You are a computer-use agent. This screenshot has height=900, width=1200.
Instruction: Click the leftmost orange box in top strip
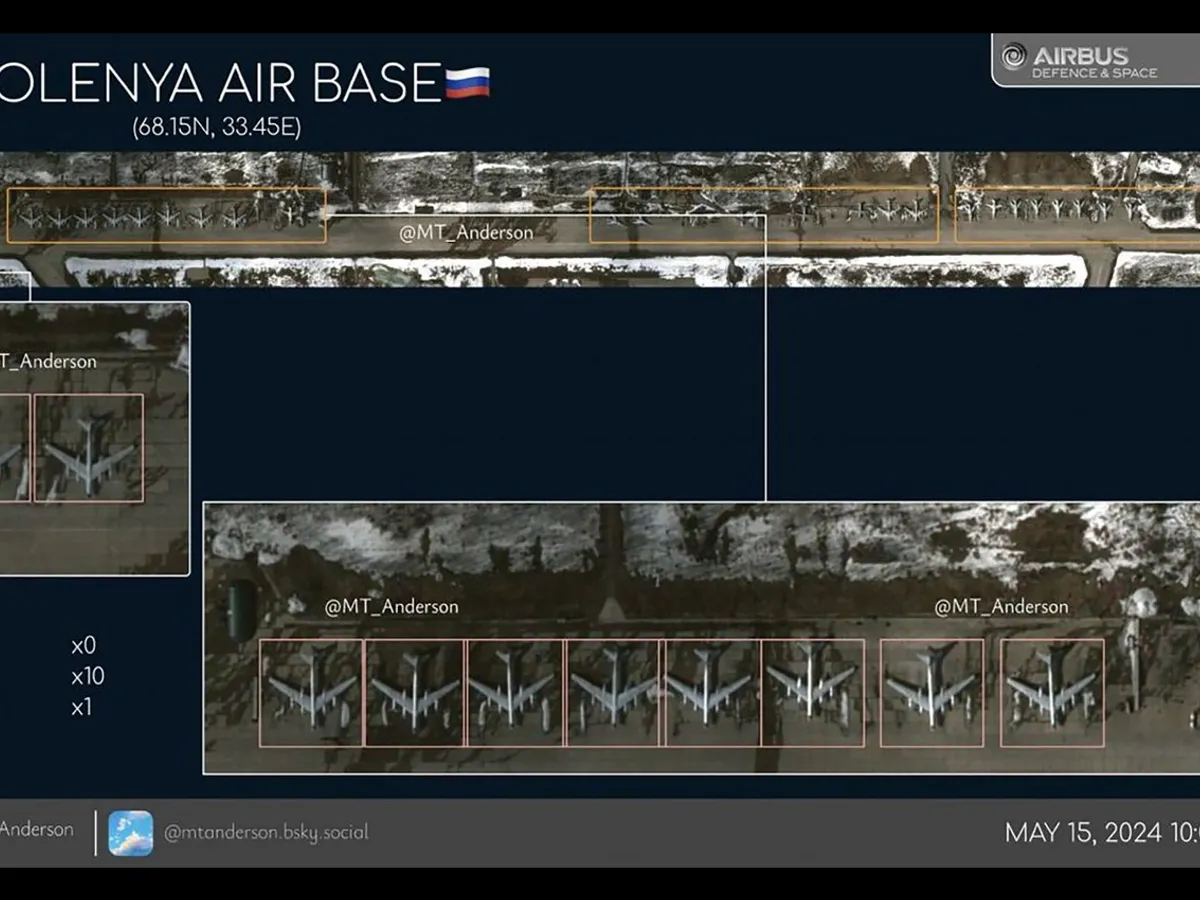[166, 215]
